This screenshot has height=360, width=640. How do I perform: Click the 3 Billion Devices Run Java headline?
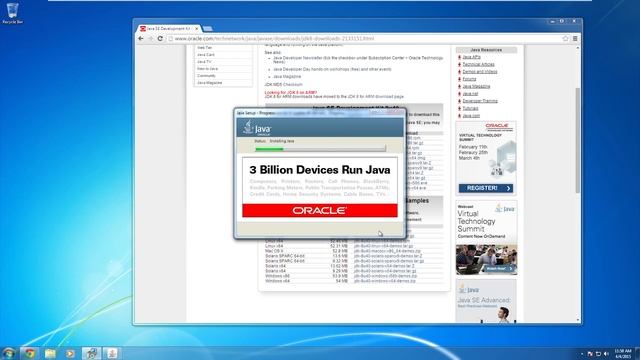pyautogui.click(x=320, y=170)
